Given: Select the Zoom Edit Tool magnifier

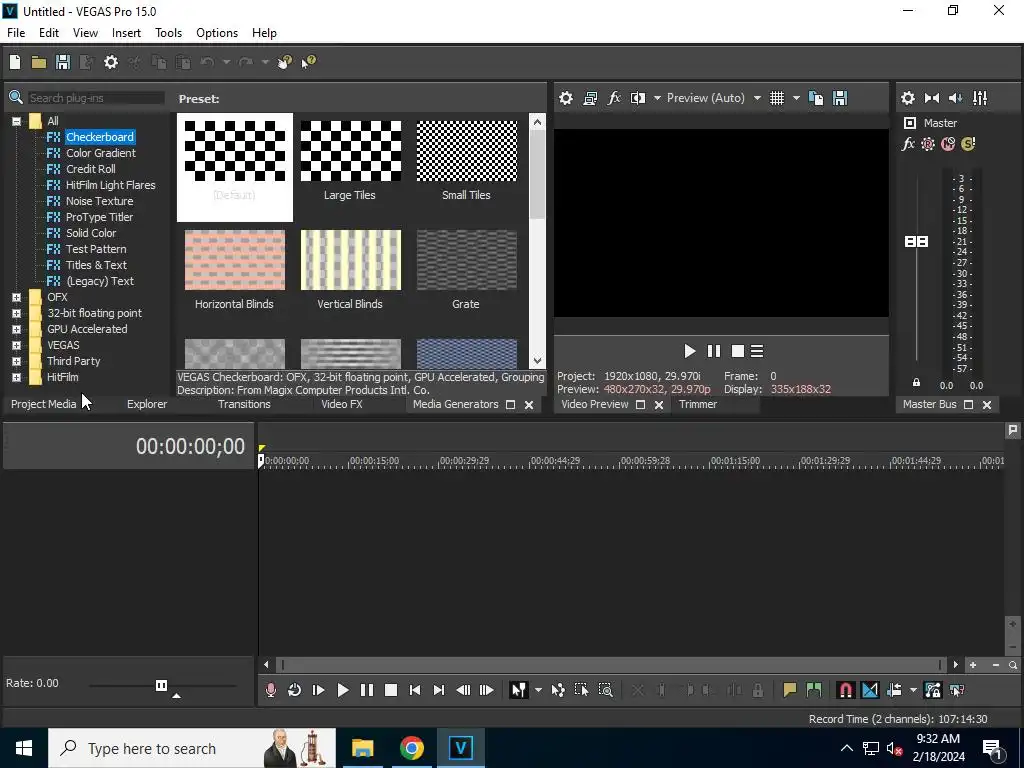Looking at the screenshot, I should (605, 690).
